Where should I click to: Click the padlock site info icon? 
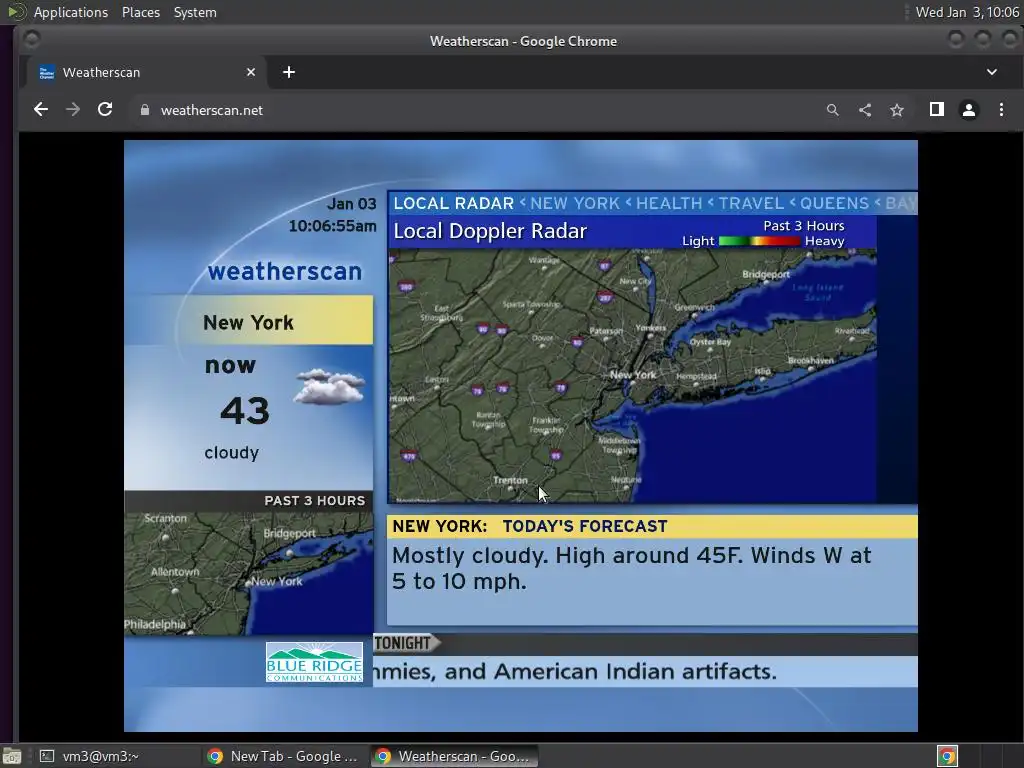(145, 110)
